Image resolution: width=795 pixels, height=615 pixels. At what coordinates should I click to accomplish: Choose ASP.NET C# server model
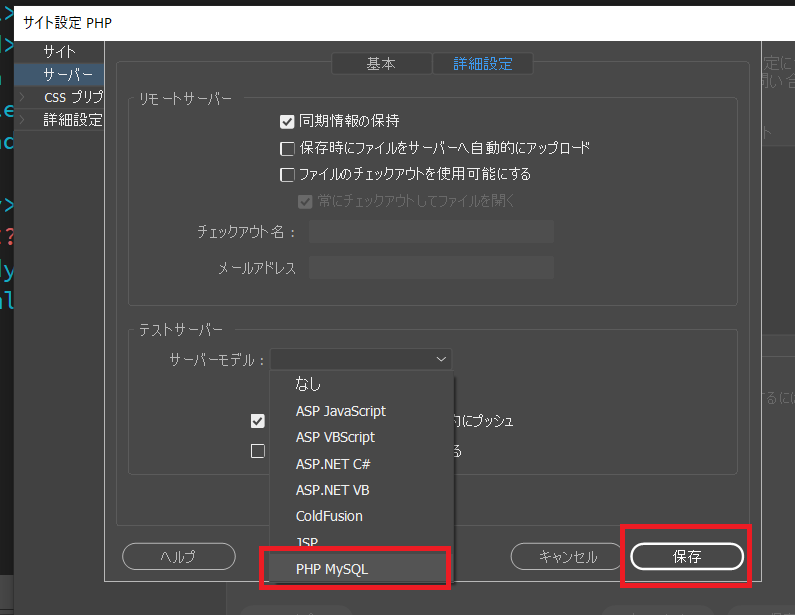(326, 464)
